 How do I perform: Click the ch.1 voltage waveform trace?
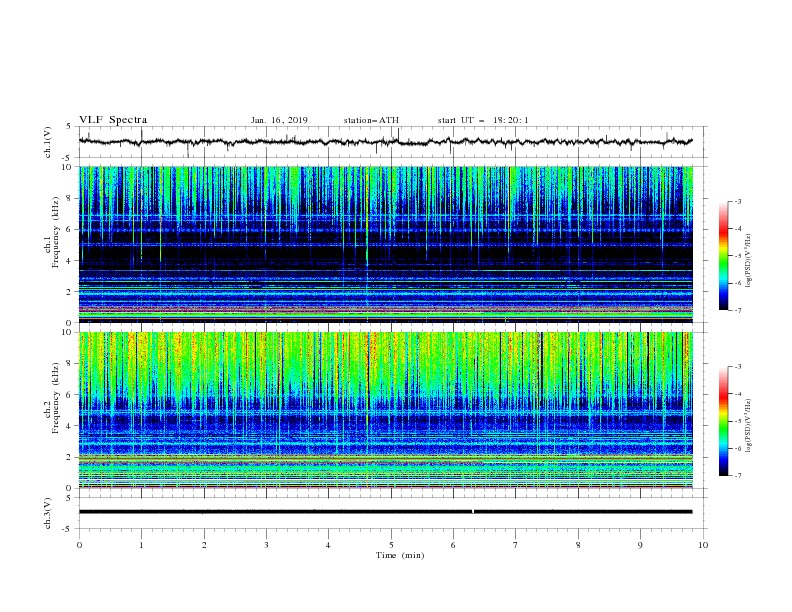pyautogui.click(x=386, y=142)
